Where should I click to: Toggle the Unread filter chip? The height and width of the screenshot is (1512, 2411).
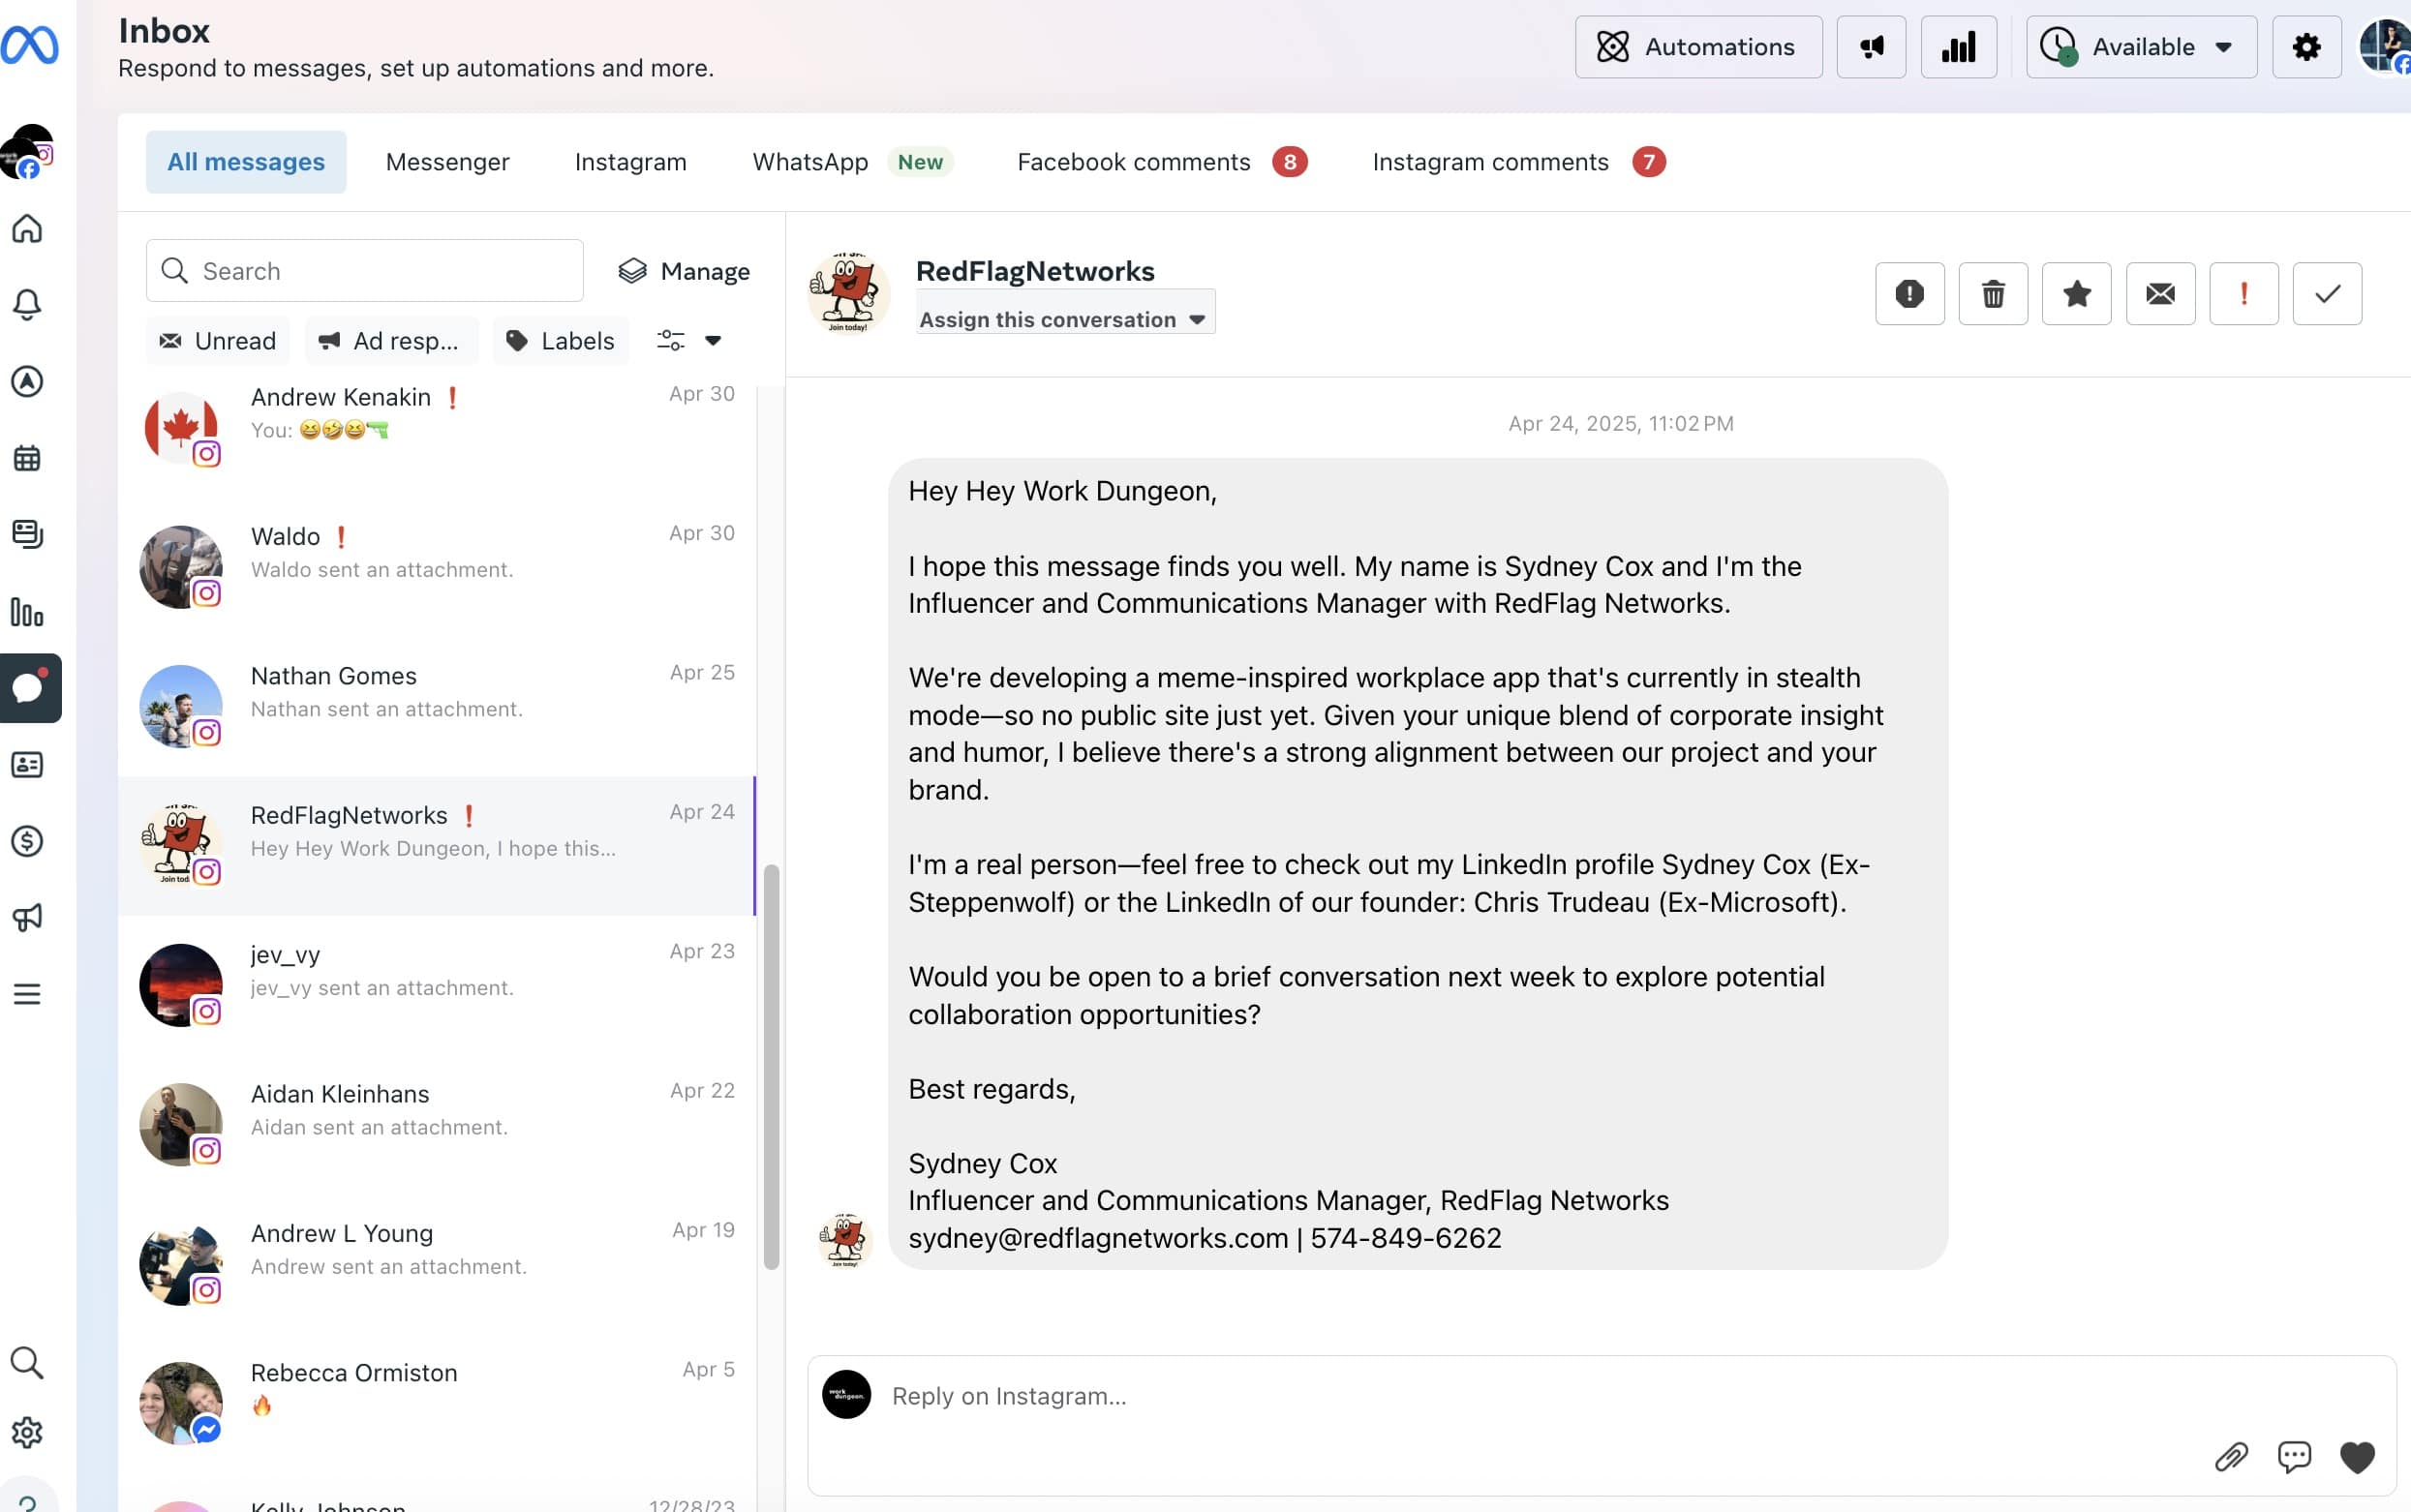(218, 341)
